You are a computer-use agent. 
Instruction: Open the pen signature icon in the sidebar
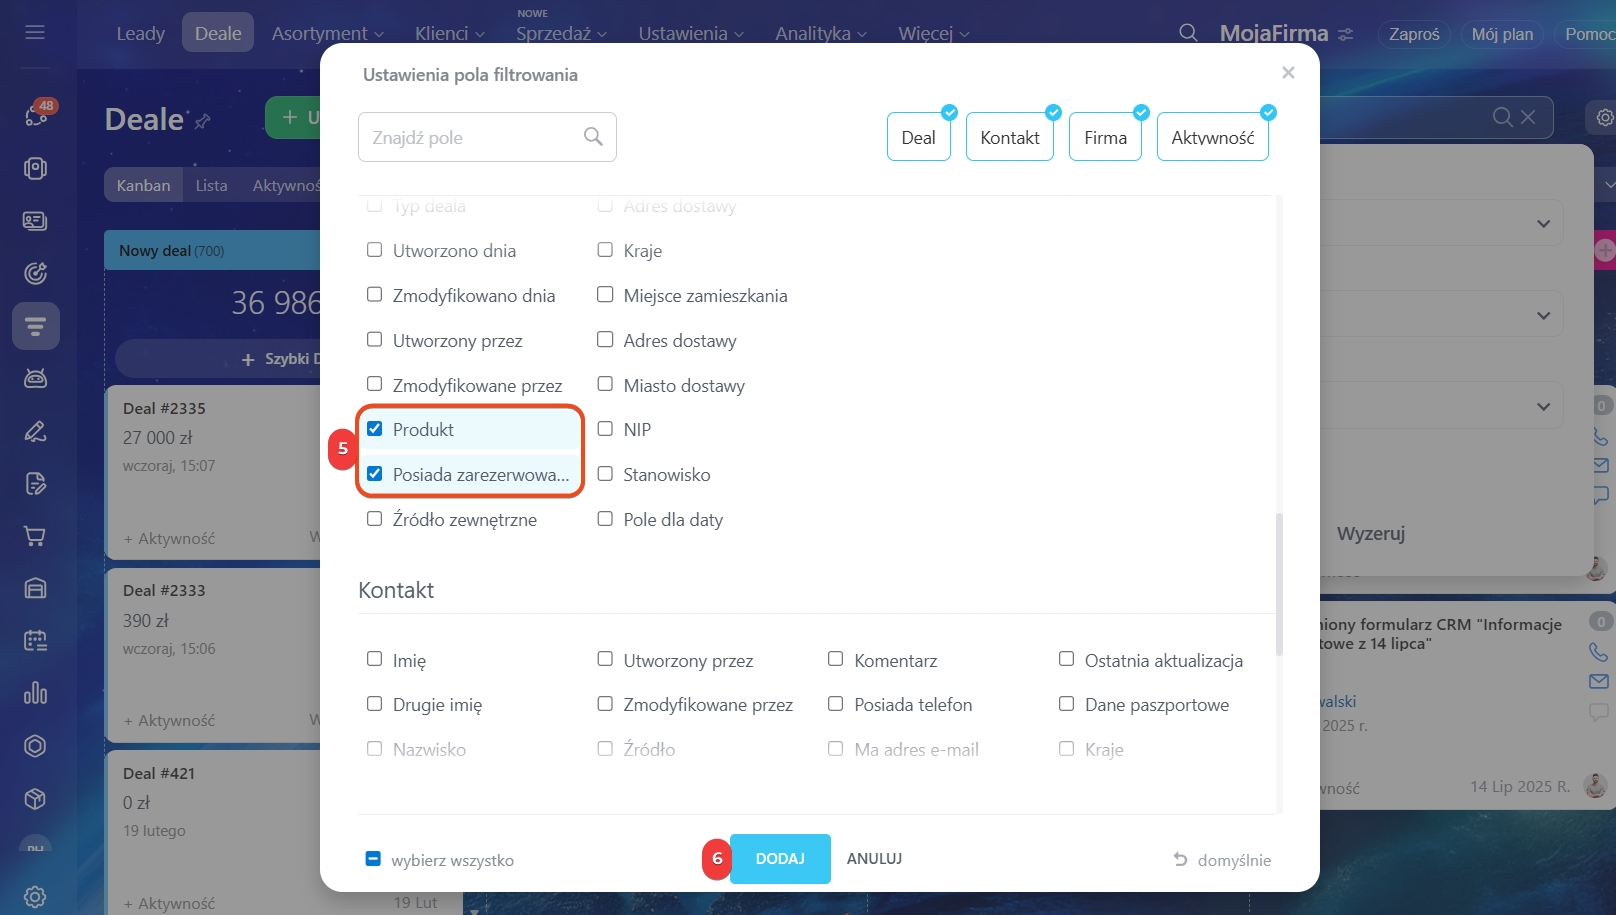click(x=35, y=431)
